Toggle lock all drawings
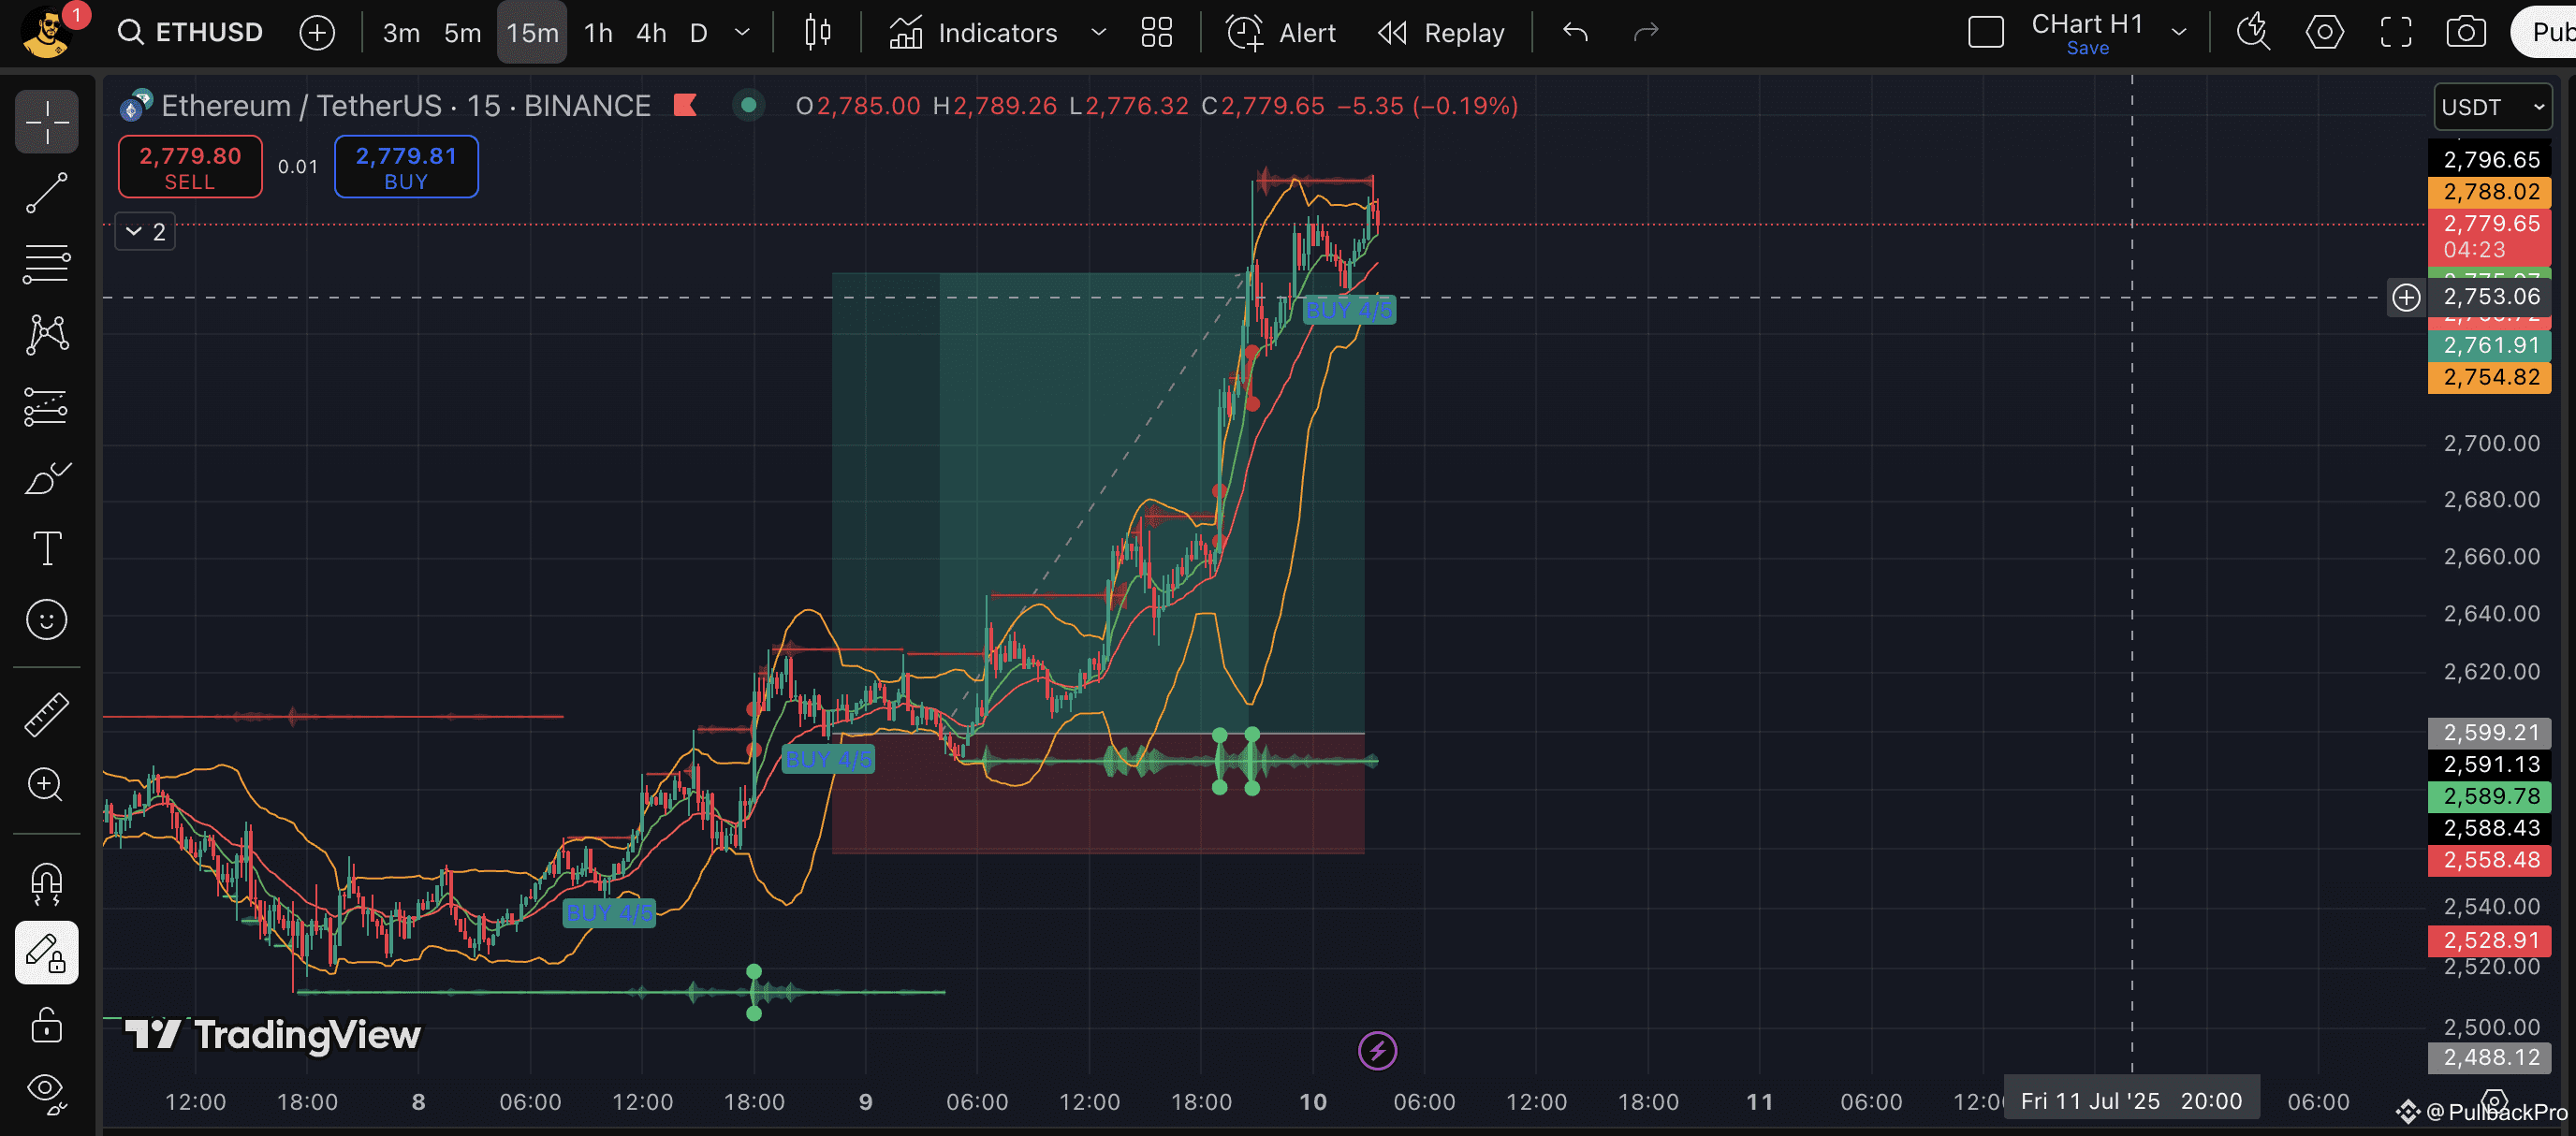The height and width of the screenshot is (1136, 2576). click(47, 1025)
